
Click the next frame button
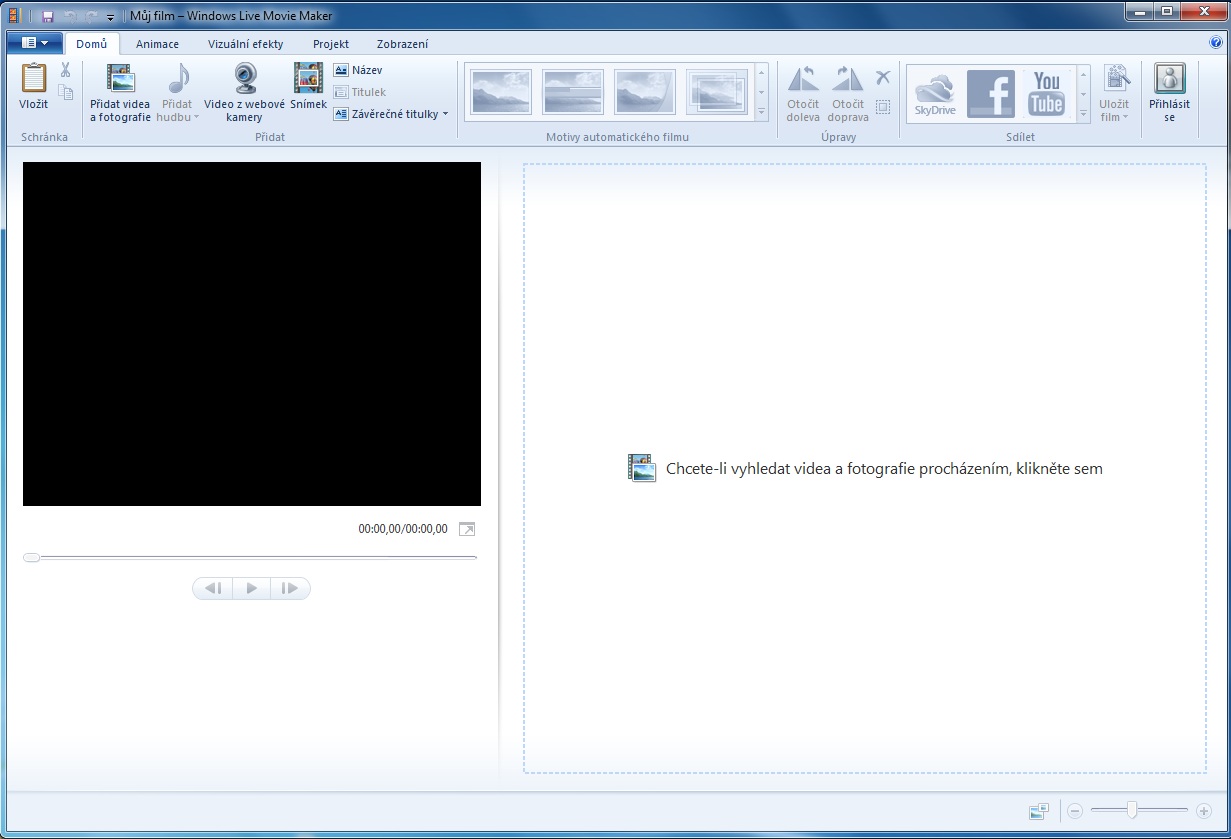click(290, 588)
